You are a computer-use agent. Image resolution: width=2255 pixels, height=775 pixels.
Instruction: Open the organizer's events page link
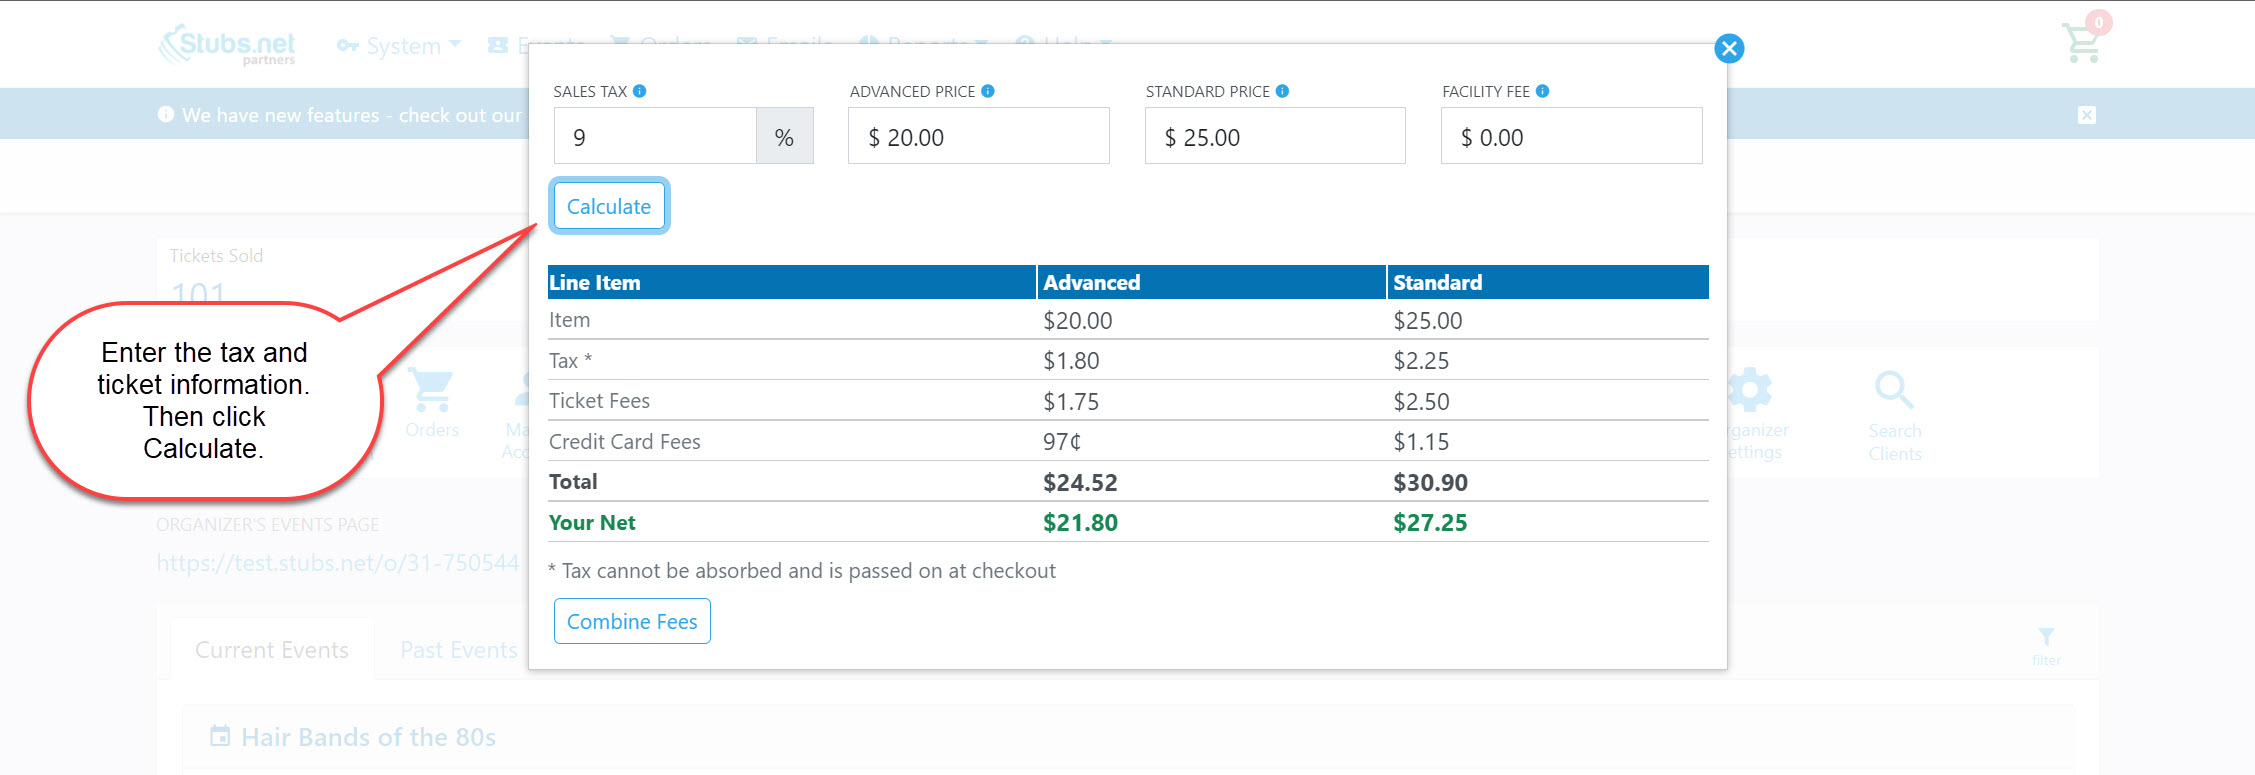[x=338, y=563]
